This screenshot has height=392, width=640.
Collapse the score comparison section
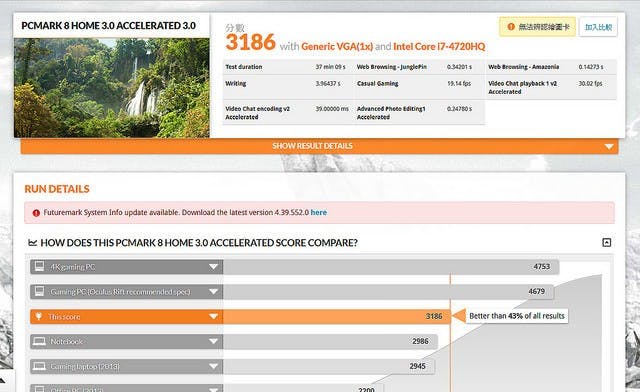tap(607, 243)
